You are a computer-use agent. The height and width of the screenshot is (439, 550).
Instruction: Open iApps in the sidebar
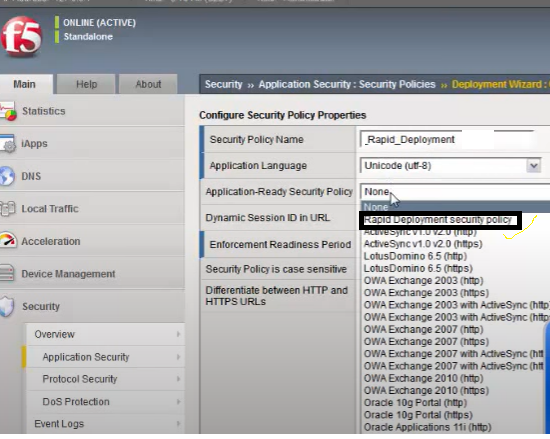coord(34,143)
